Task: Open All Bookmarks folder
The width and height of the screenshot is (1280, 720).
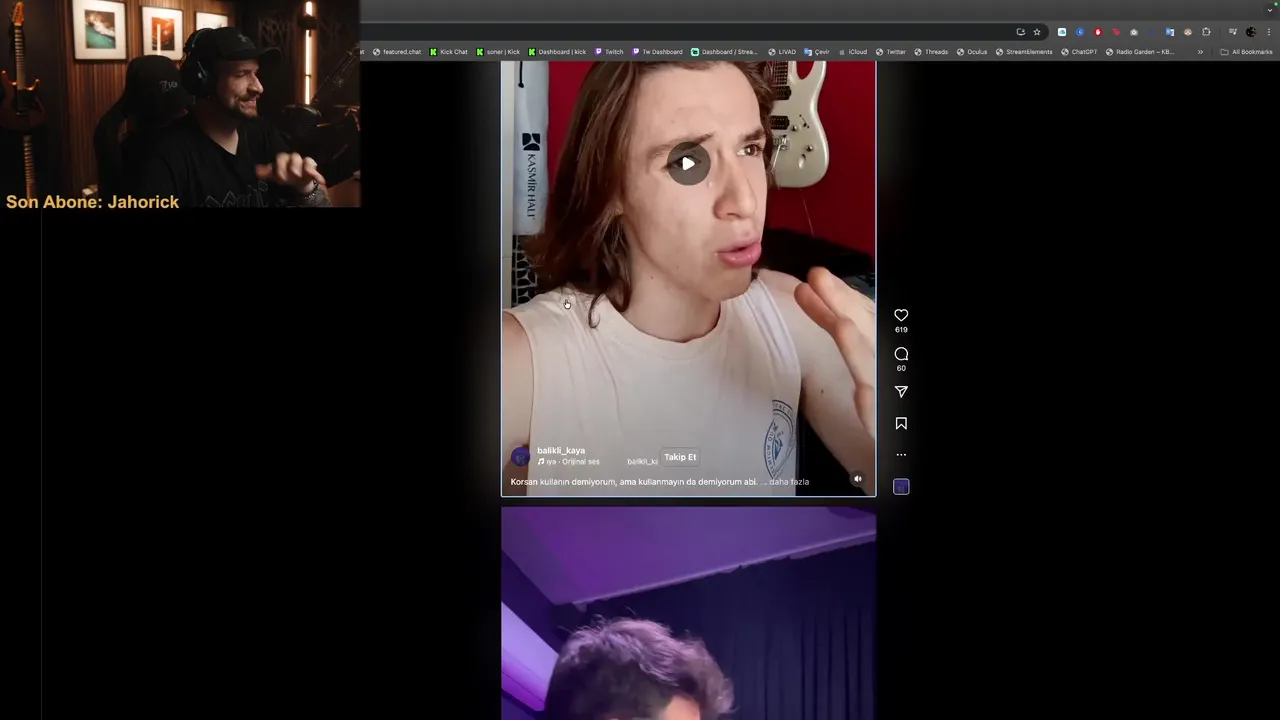Action: click(x=1246, y=52)
